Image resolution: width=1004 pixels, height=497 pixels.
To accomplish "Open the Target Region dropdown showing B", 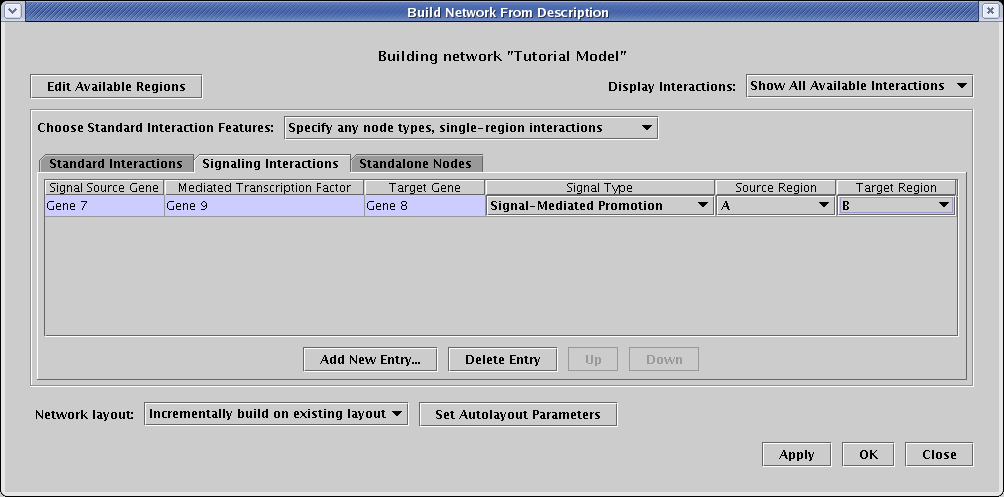I will point(896,206).
